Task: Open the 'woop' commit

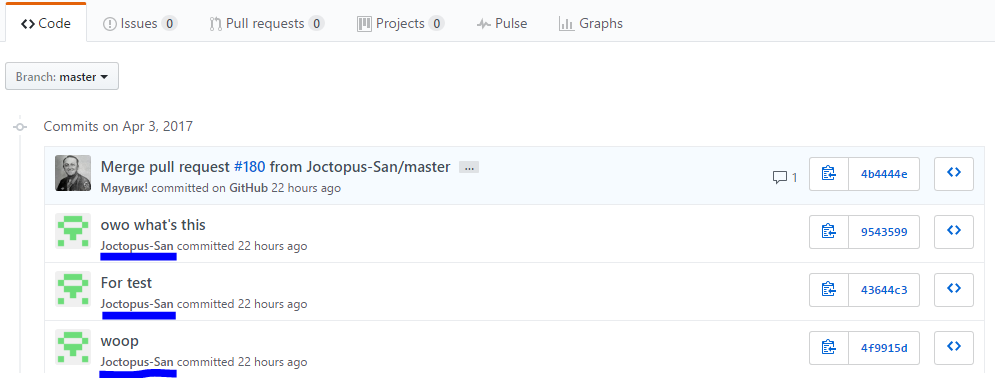Action: [119, 341]
